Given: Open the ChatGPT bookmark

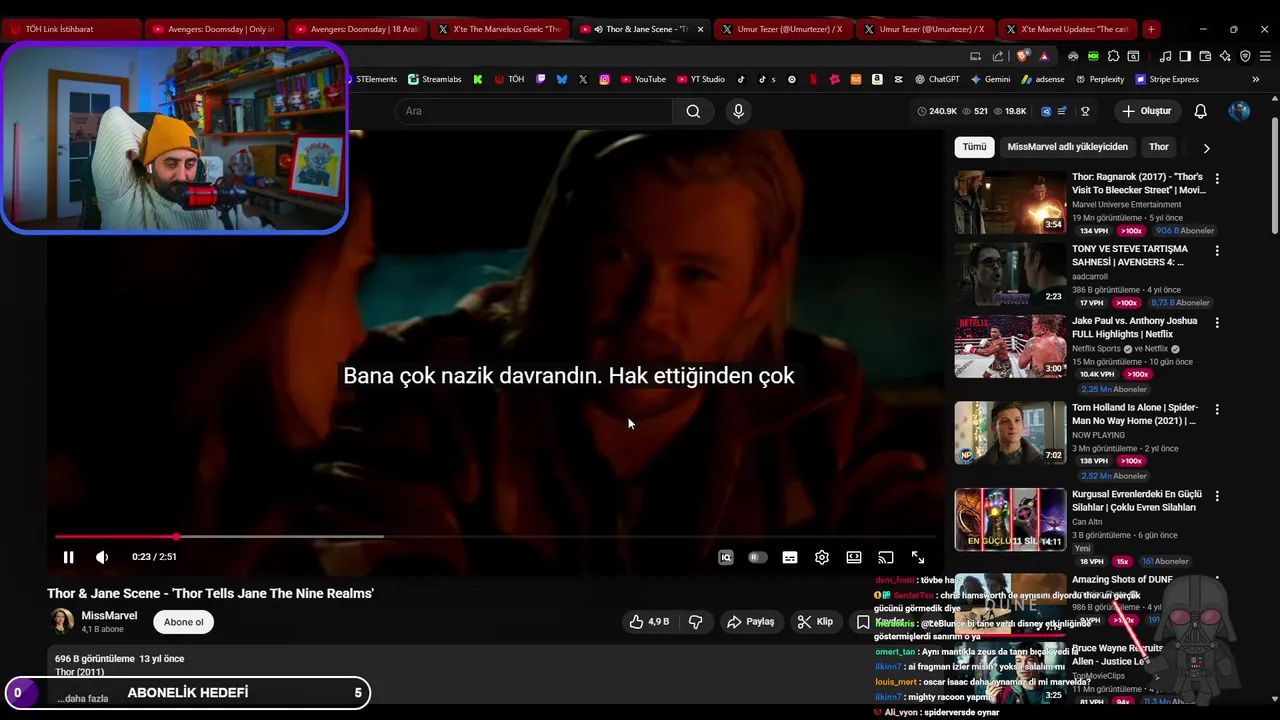Looking at the screenshot, I should click(936, 79).
